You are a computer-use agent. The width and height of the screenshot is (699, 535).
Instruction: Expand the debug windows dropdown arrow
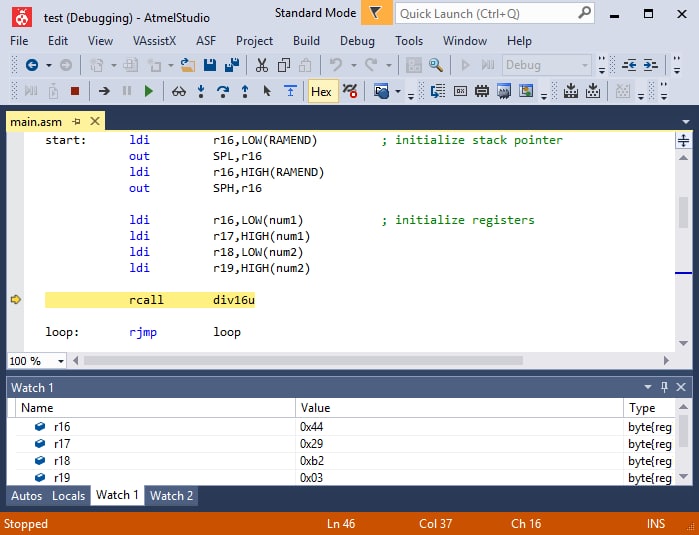(398, 92)
